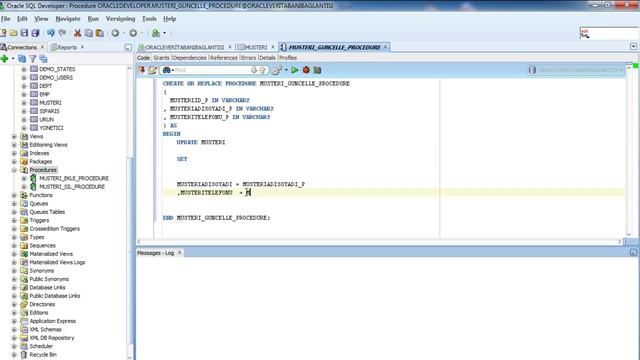Click the Copy icon in main toolbar
Image resolution: width=640 pixels, height=360 pixels.
coord(88,33)
